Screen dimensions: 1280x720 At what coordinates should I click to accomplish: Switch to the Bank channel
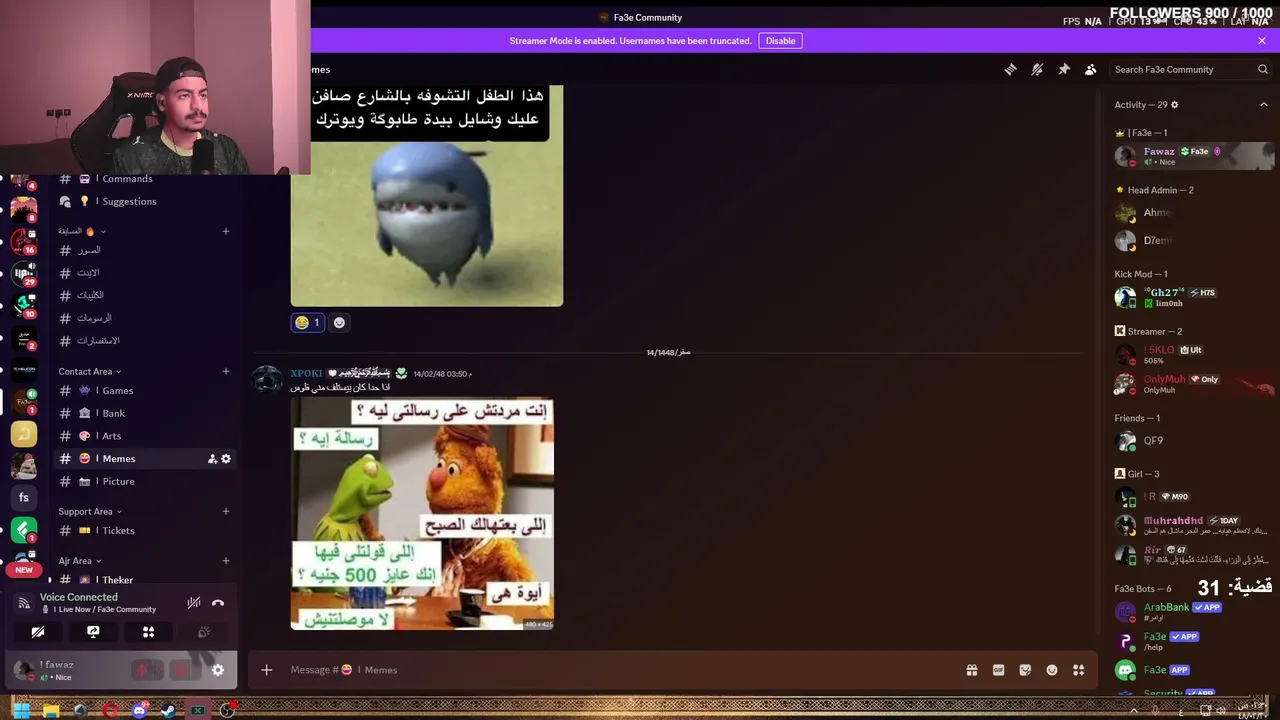click(x=146, y=413)
